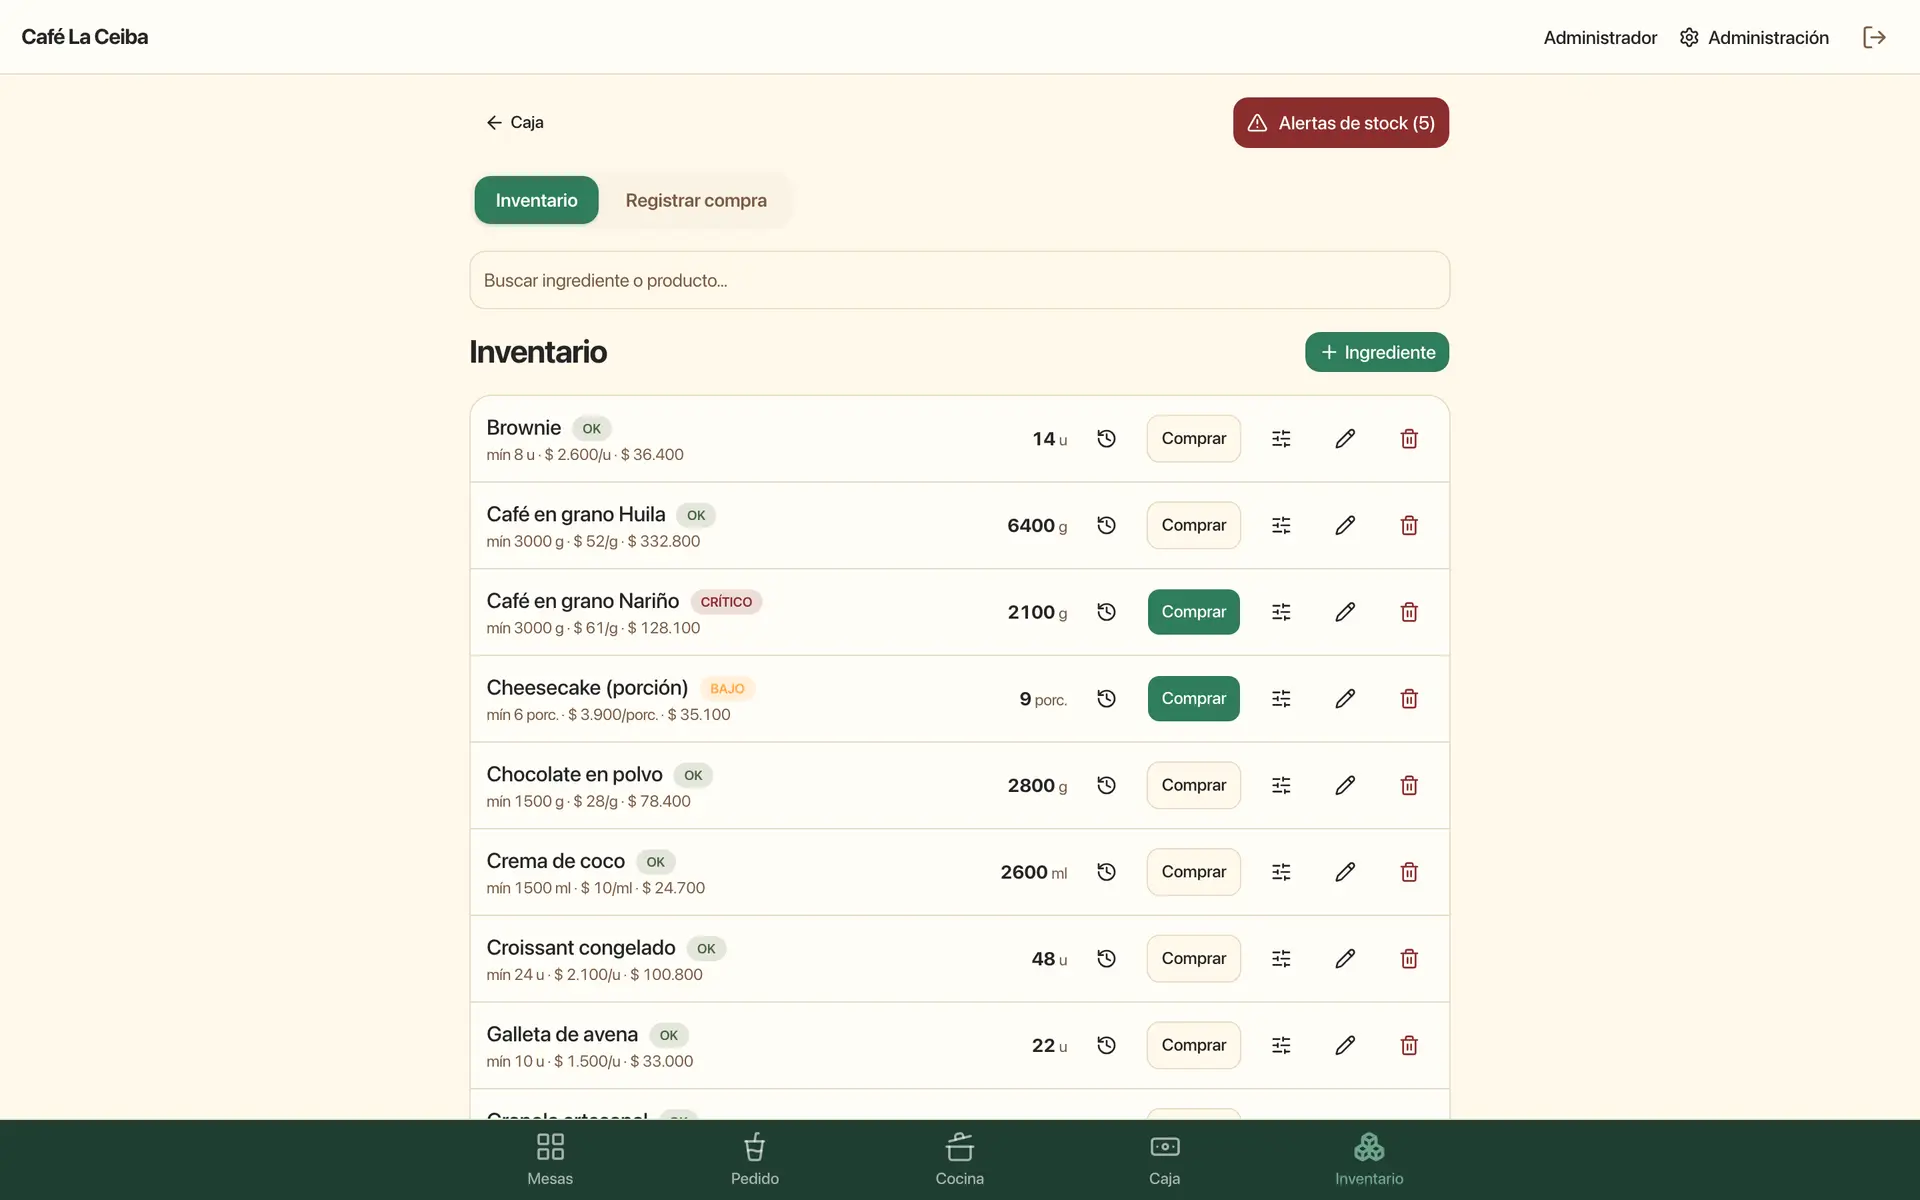Viewport: 1920px width, 1200px height.
Task: Open Crema de coco history
Action: (x=1106, y=872)
